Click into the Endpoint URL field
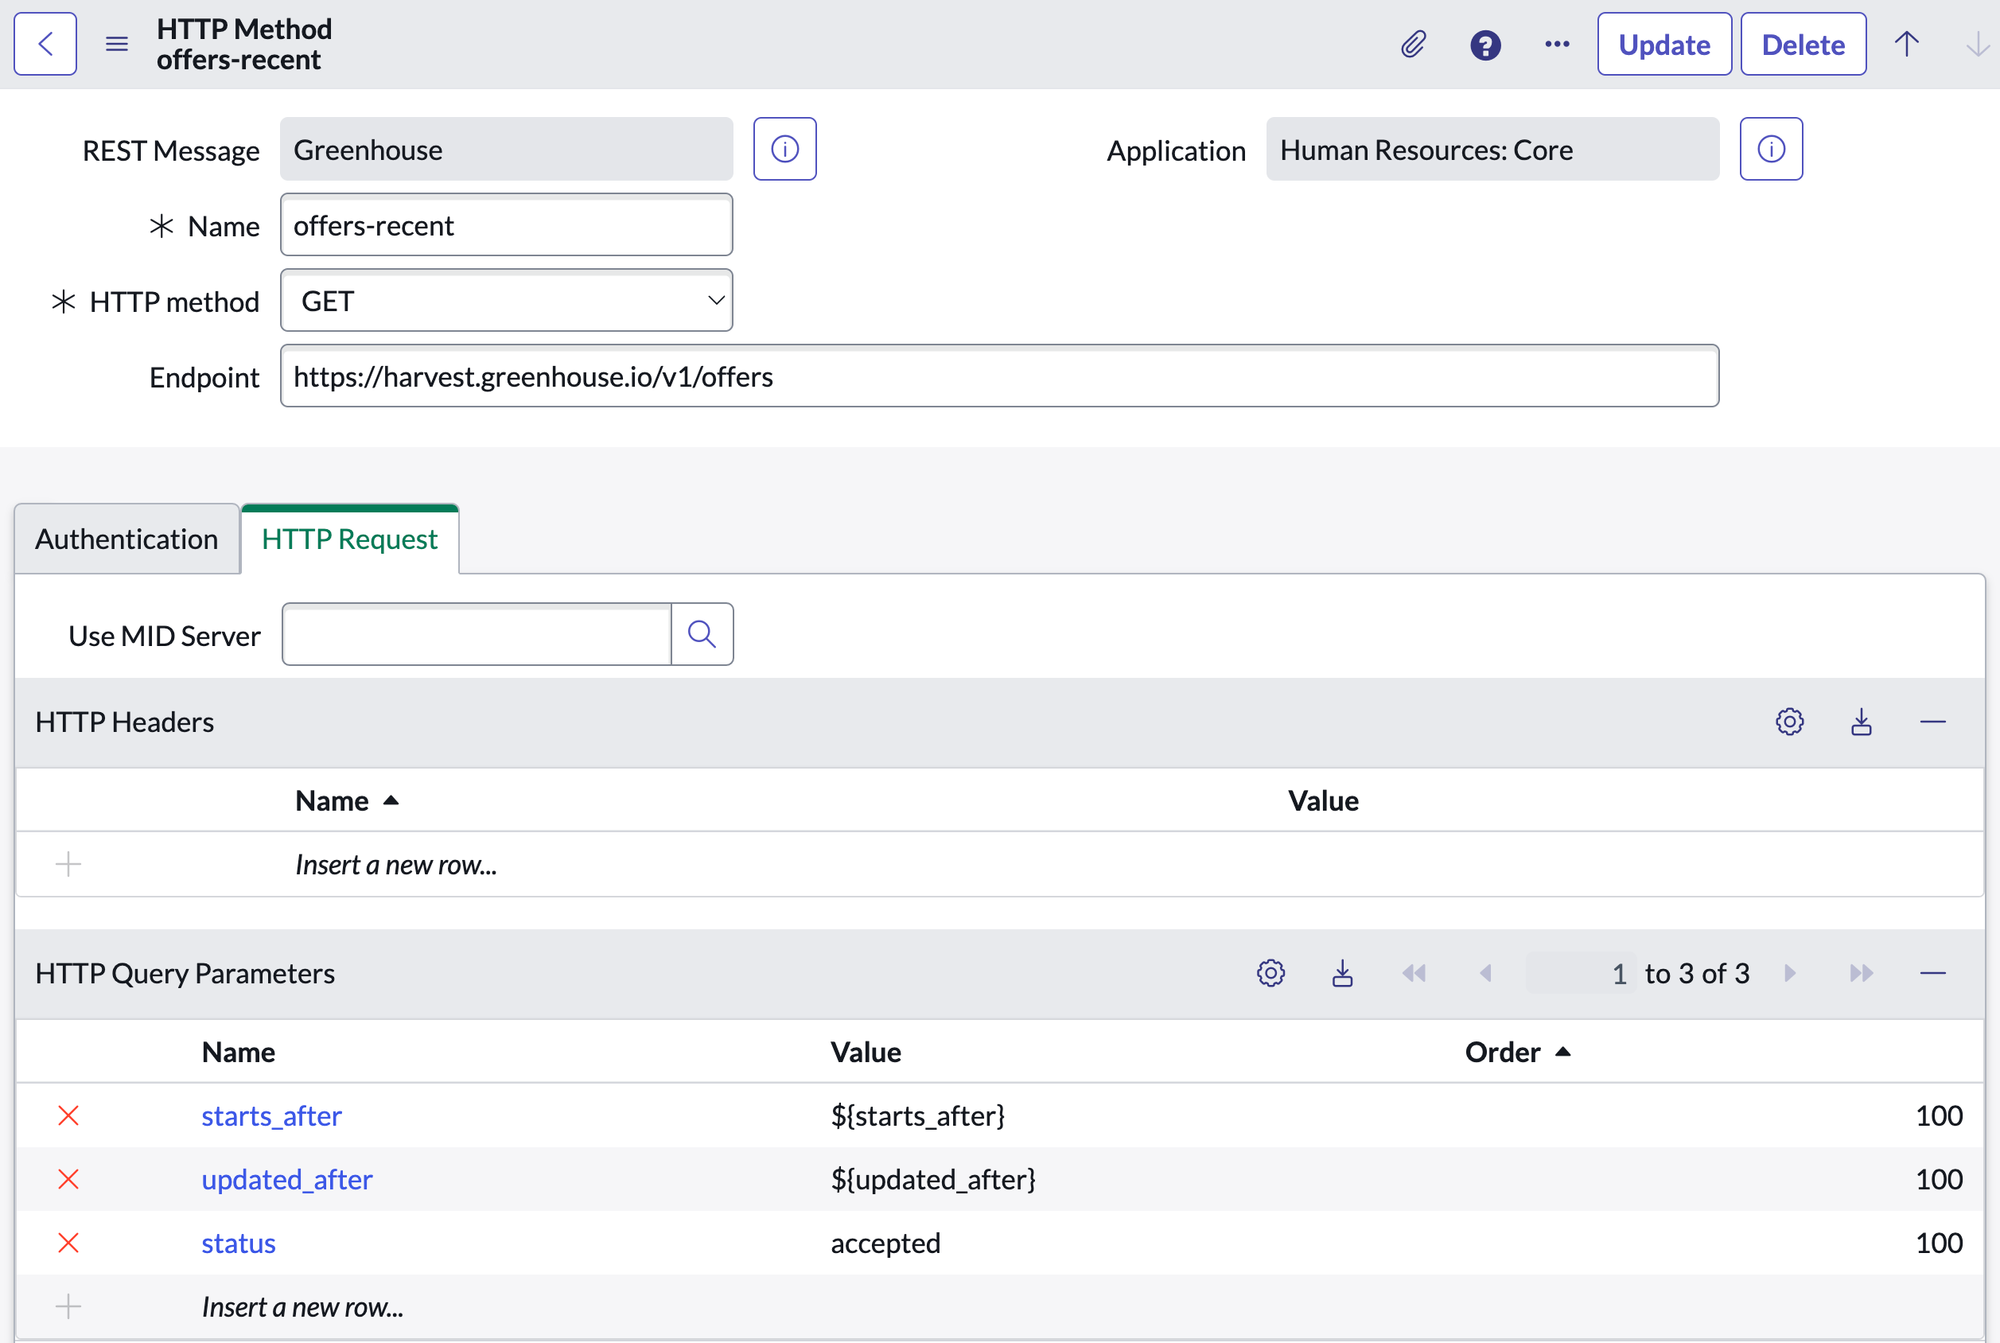Image resolution: width=2000 pixels, height=1343 pixels. [999, 376]
